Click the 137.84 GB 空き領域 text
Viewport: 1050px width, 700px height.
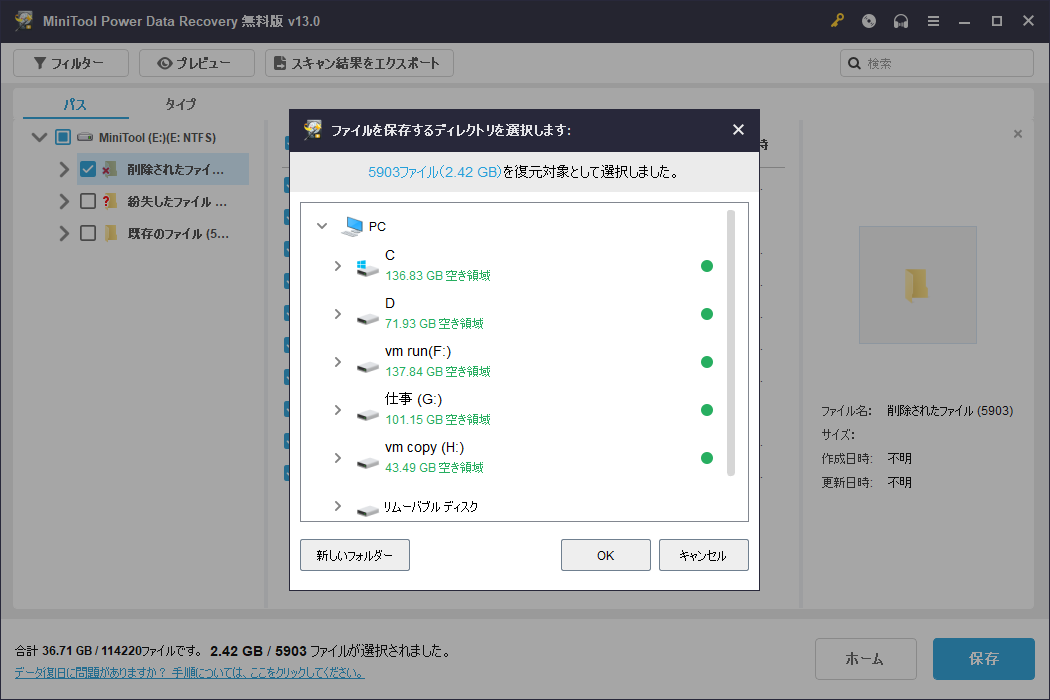(438, 371)
